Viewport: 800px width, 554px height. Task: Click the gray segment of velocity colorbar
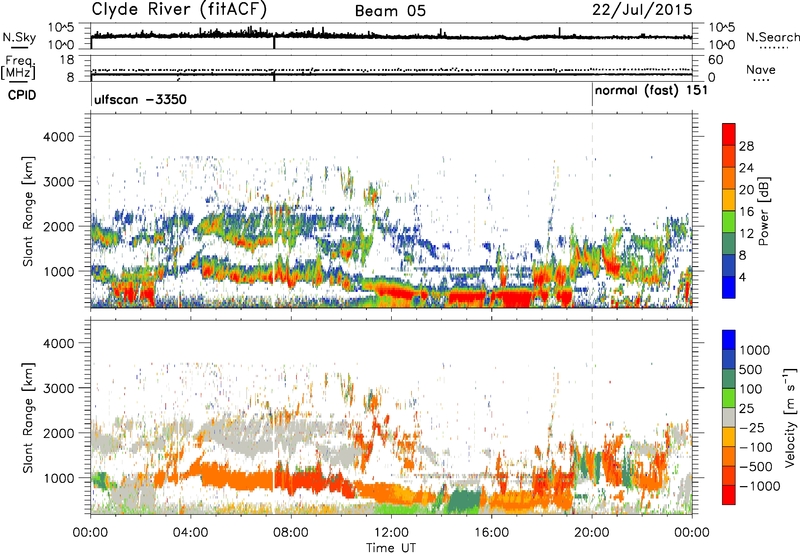[729, 418]
